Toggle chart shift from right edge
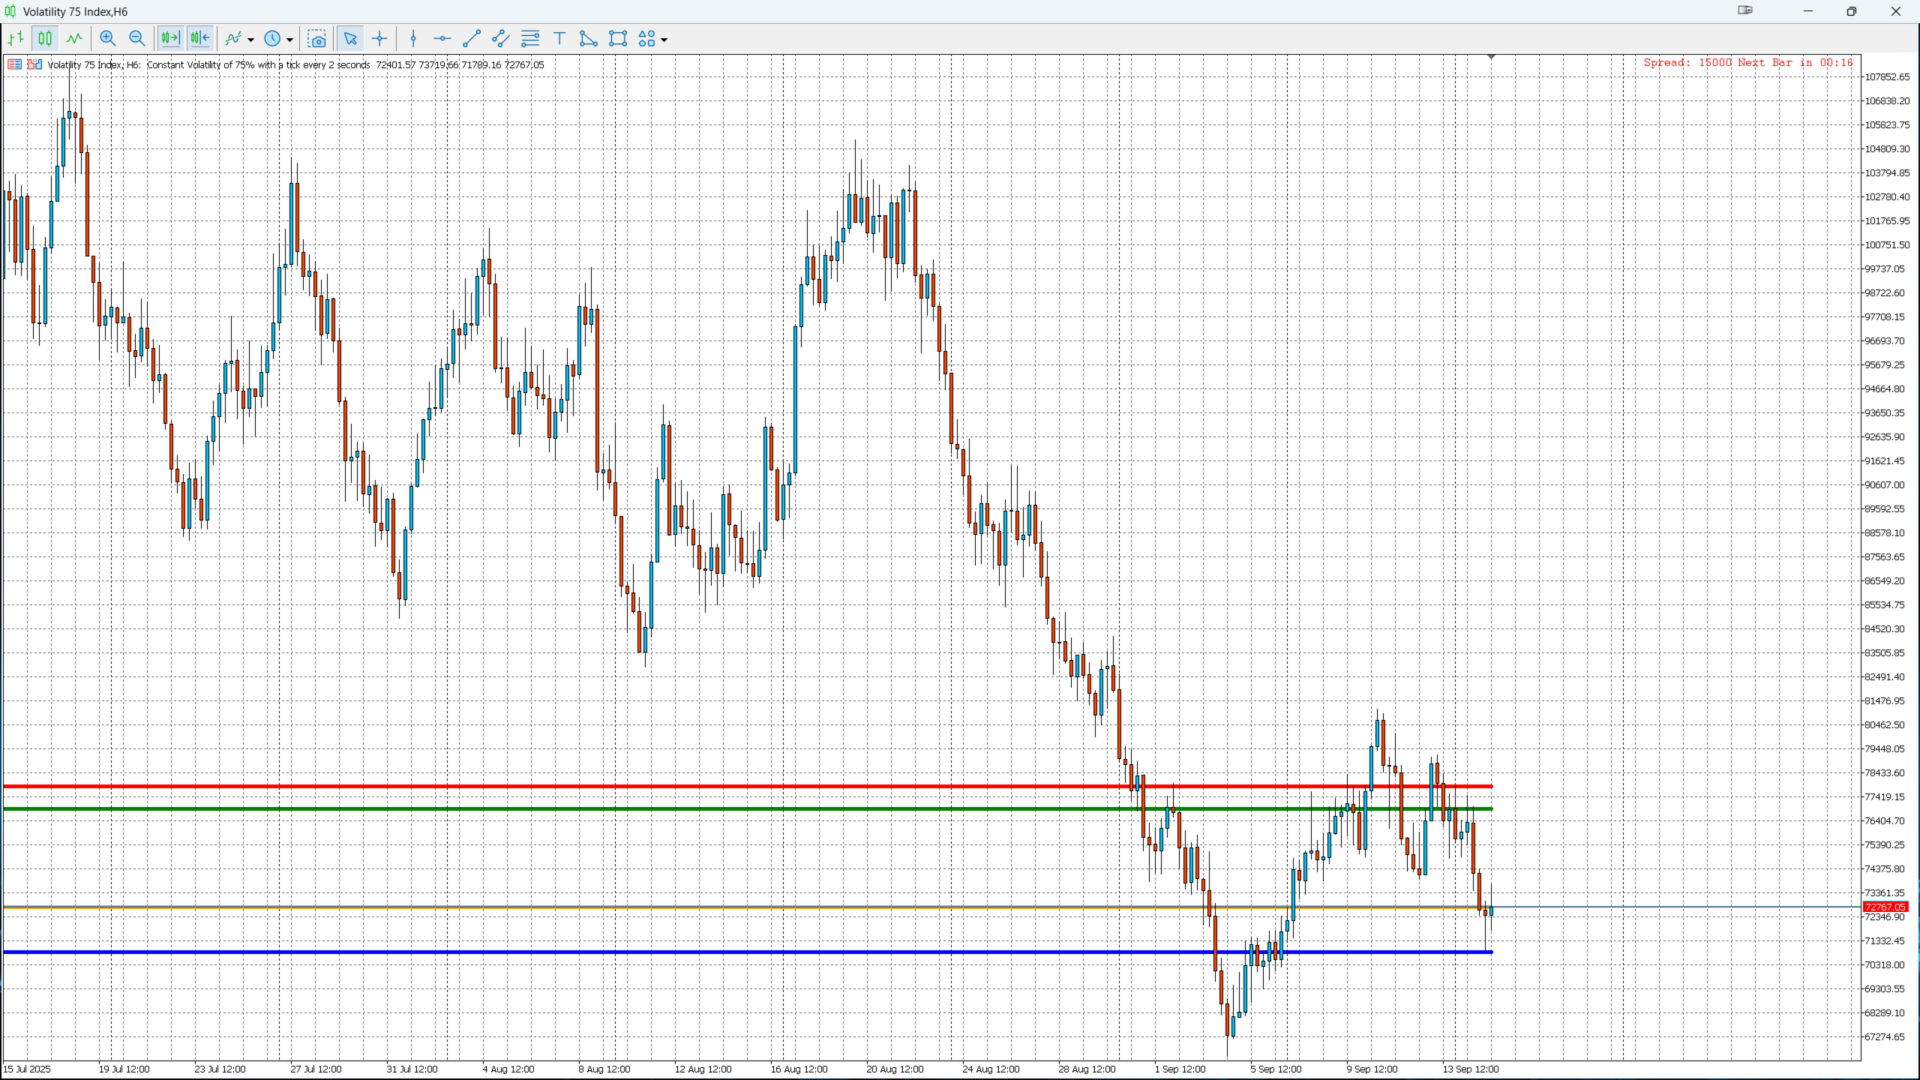This screenshot has width=1920, height=1080. pos(200,39)
